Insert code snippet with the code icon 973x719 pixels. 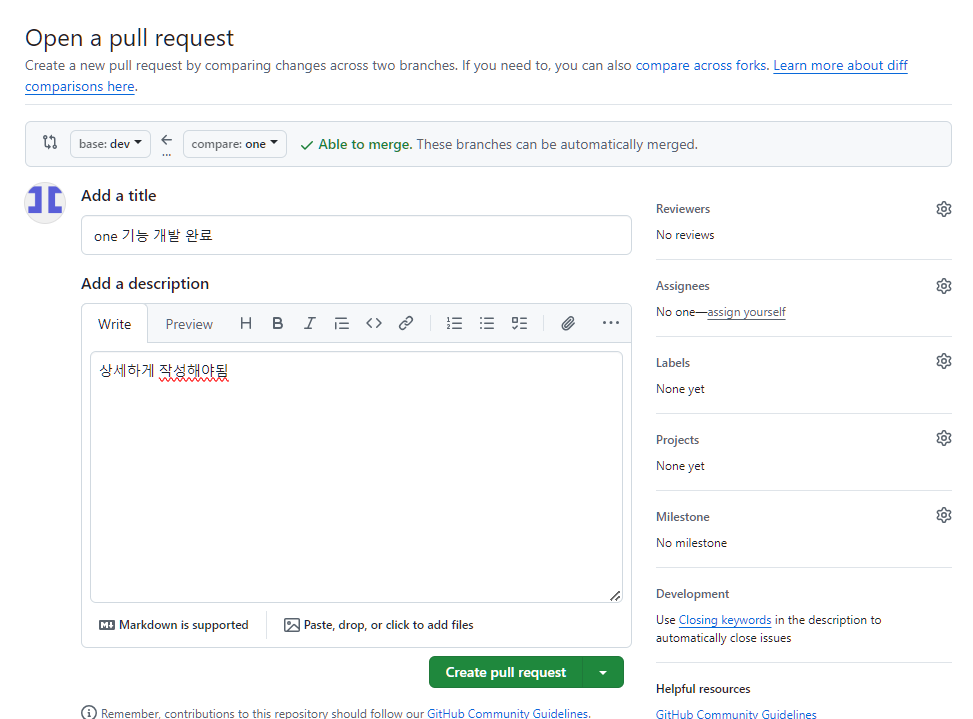coord(374,323)
